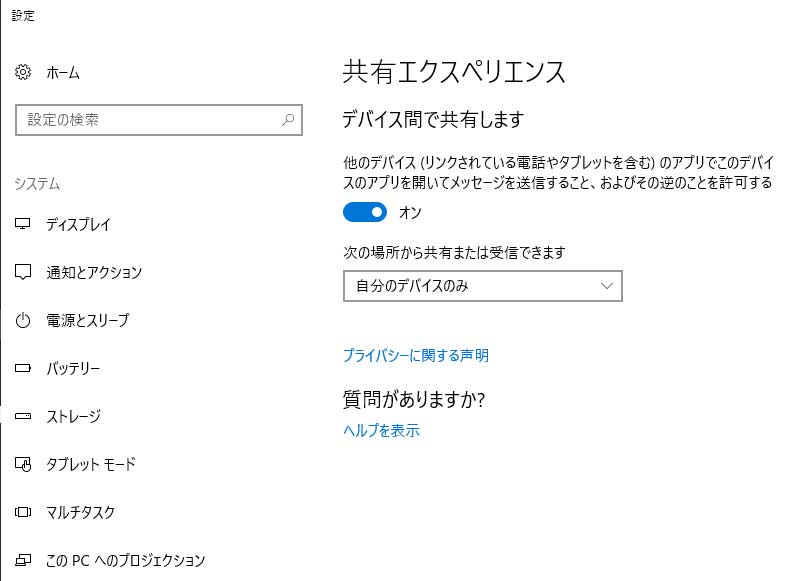Click the search magnifier icon
The width and height of the screenshot is (787, 581).
tap(288, 120)
